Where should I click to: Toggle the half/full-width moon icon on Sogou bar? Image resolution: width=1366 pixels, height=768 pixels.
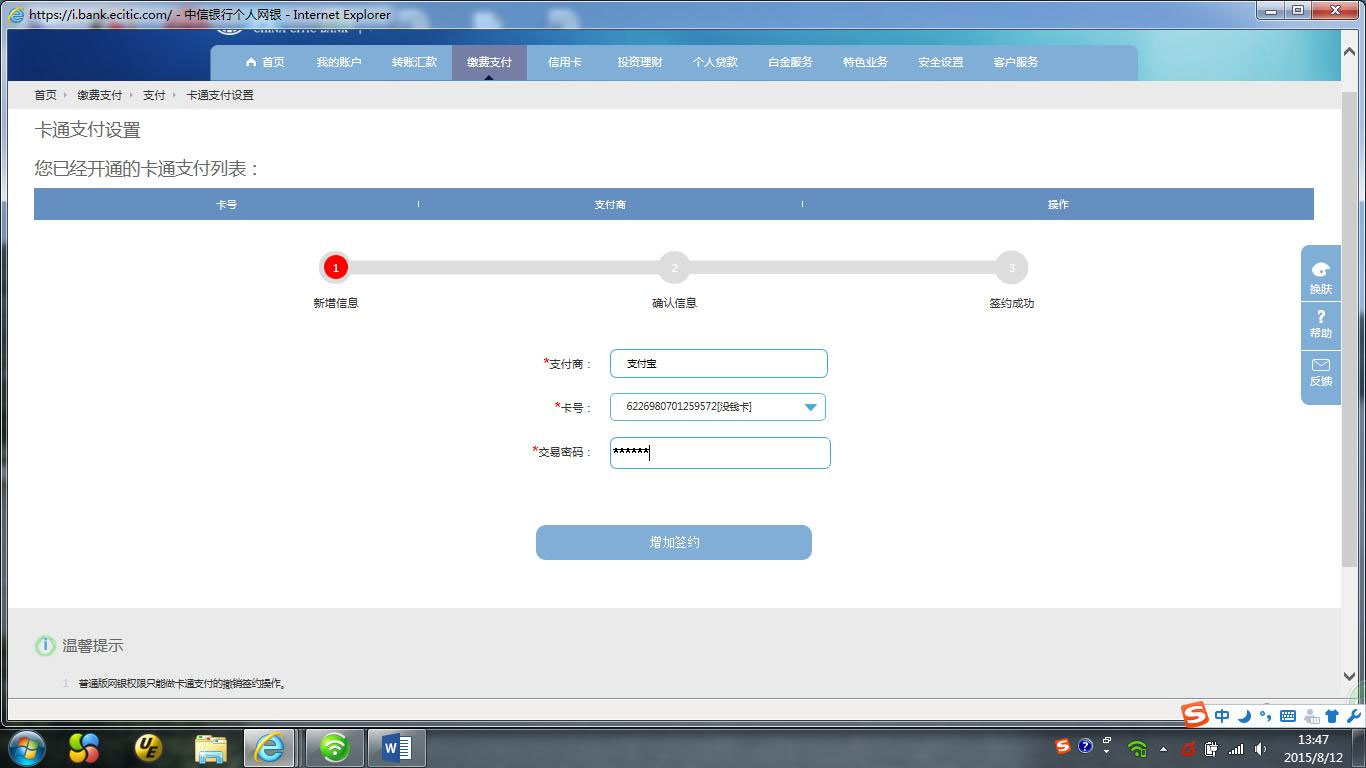point(1244,716)
